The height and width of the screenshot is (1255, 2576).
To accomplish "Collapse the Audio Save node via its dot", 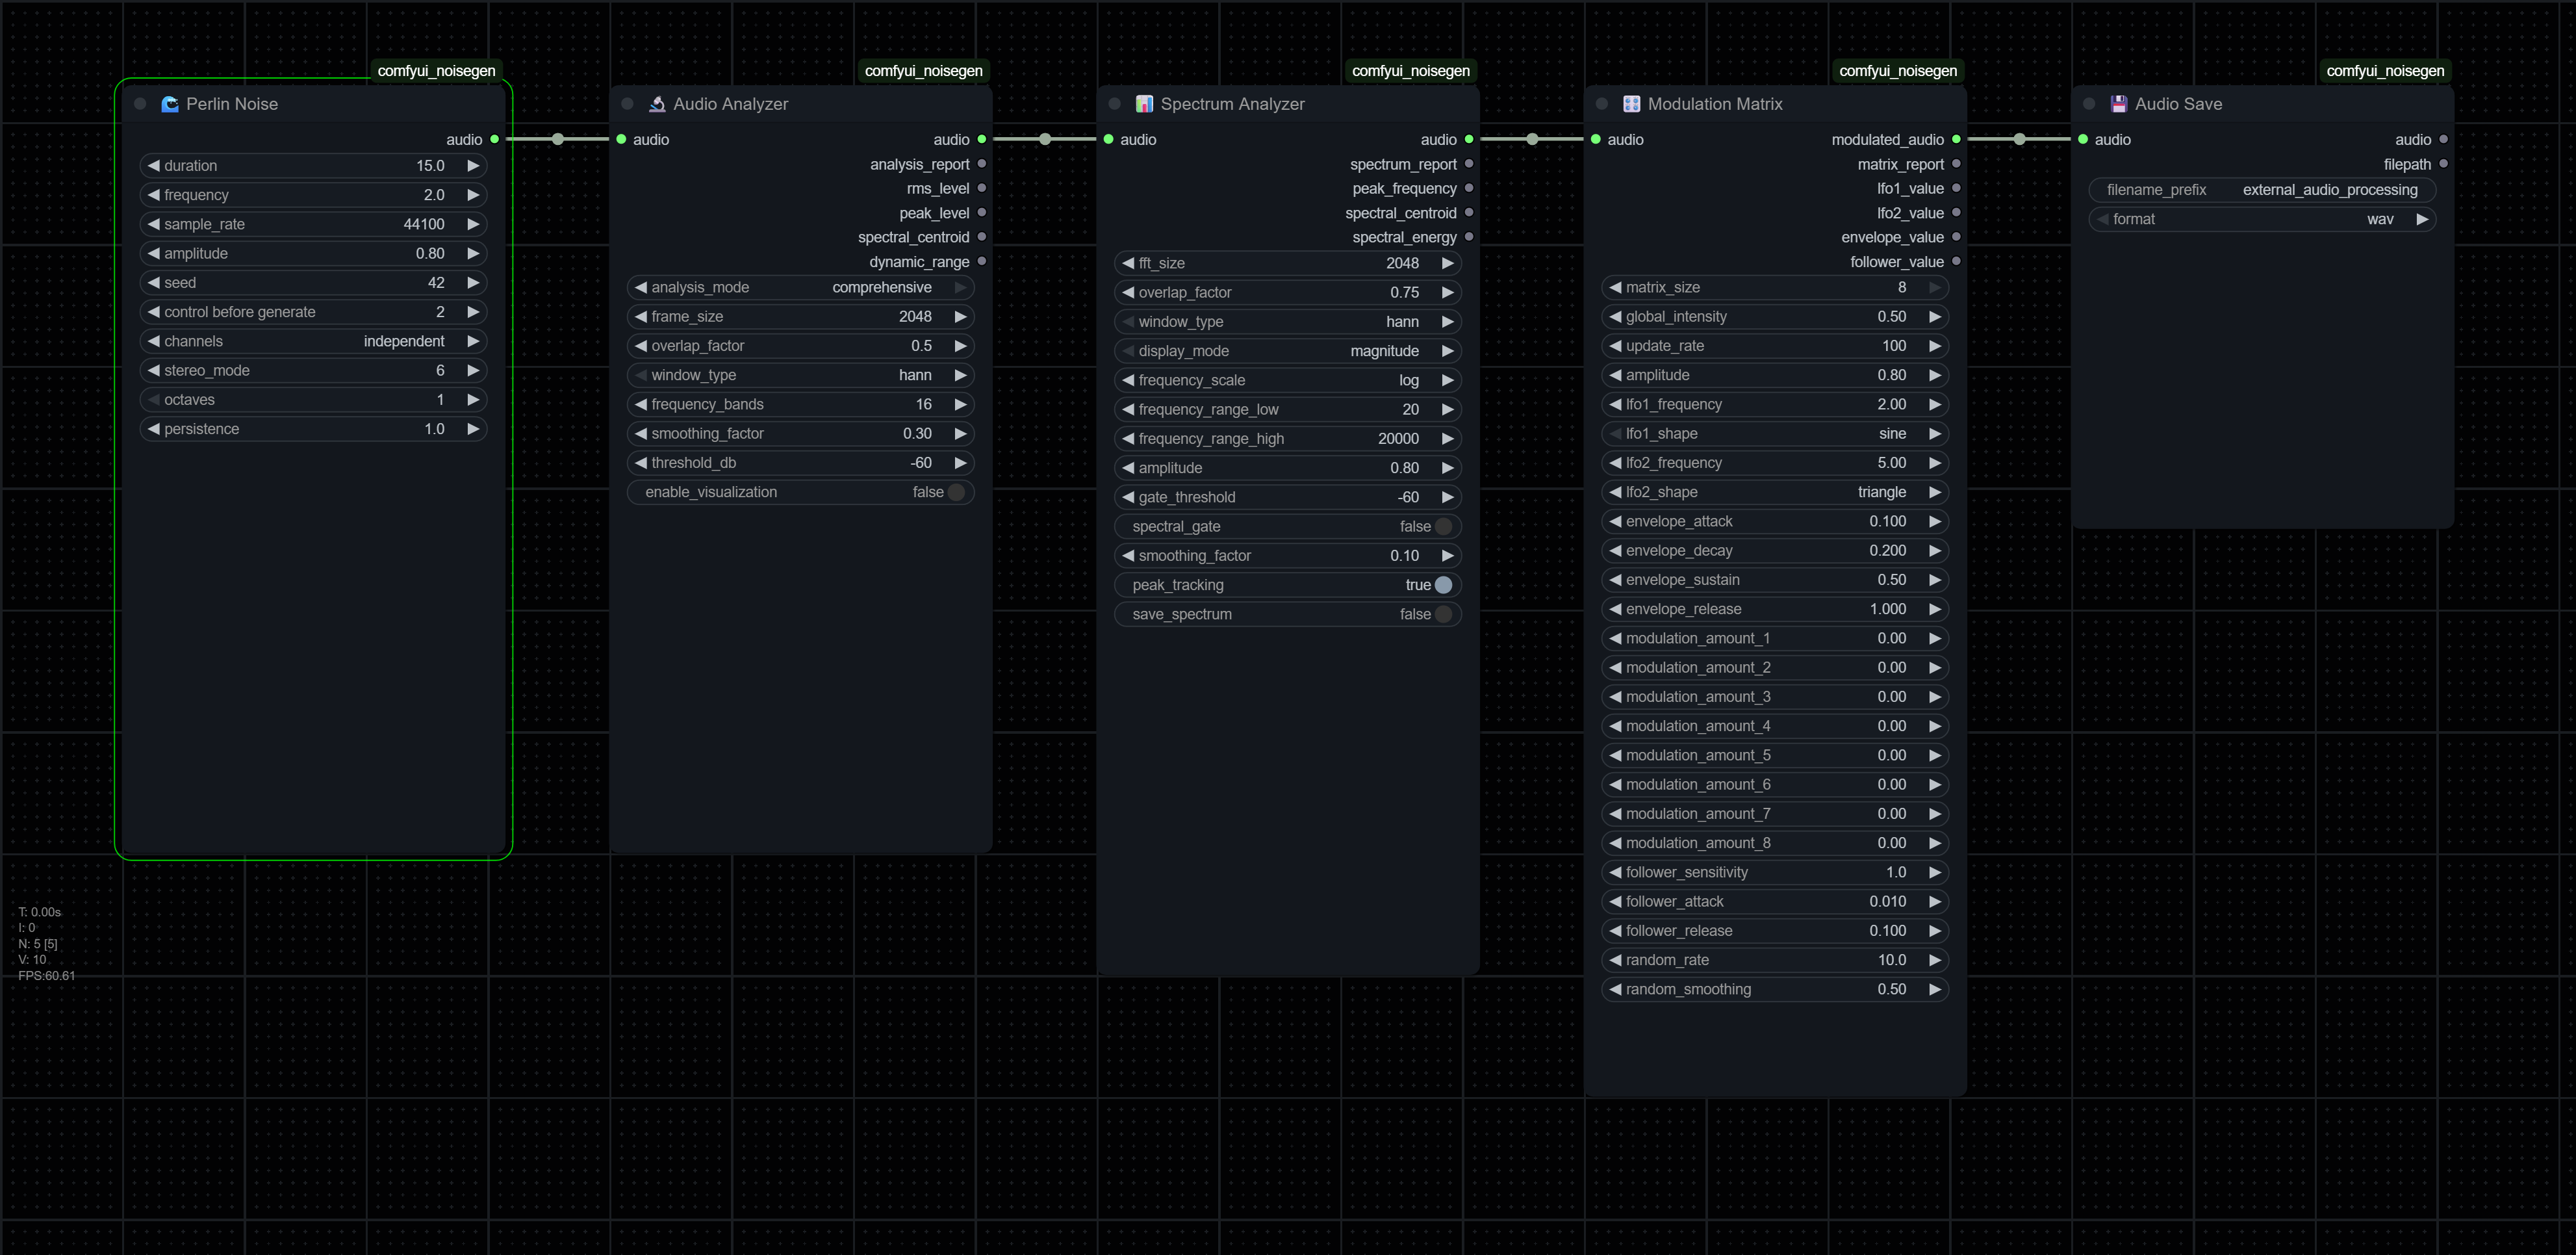I will [2088, 104].
